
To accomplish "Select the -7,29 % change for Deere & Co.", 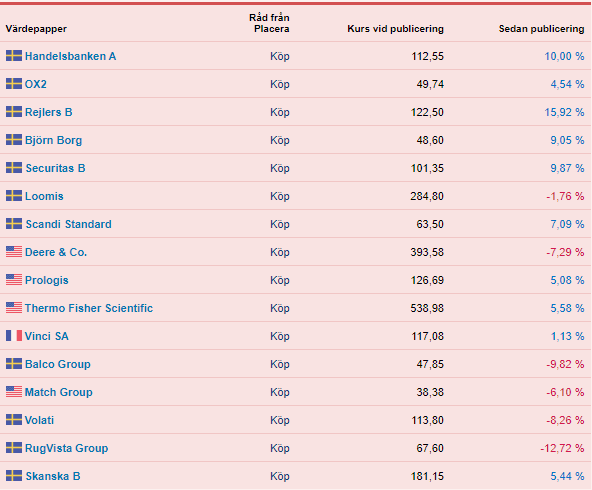I will point(565,252).
